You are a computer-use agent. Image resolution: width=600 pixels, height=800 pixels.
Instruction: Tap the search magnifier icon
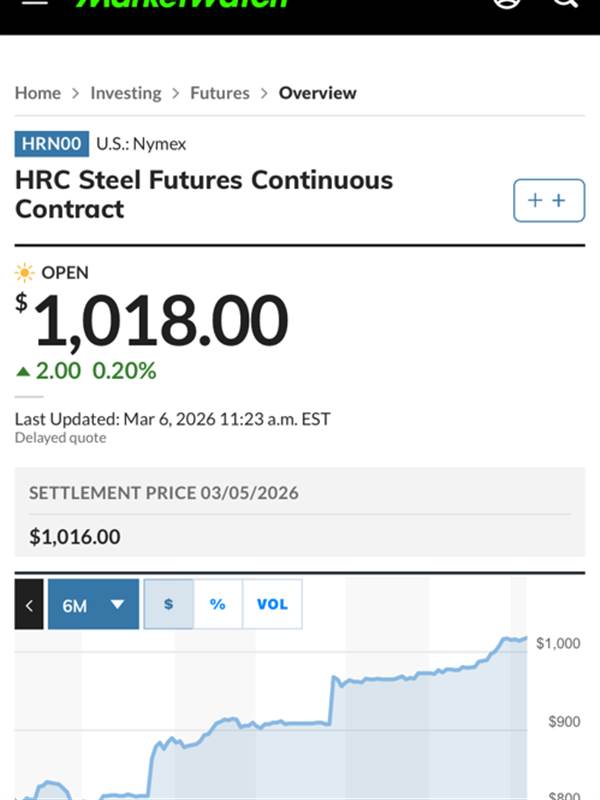[x=566, y=3]
